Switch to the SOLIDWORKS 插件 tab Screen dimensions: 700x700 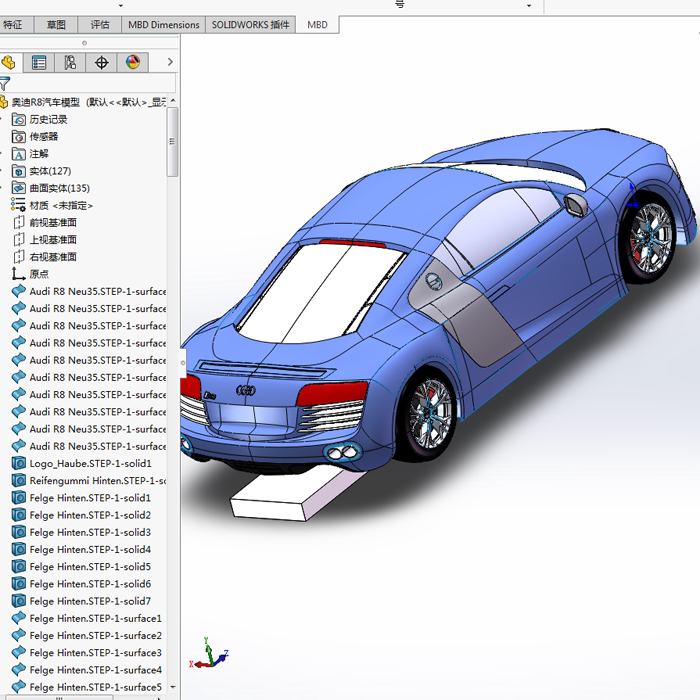pyautogui.click(x=250, y=25)
